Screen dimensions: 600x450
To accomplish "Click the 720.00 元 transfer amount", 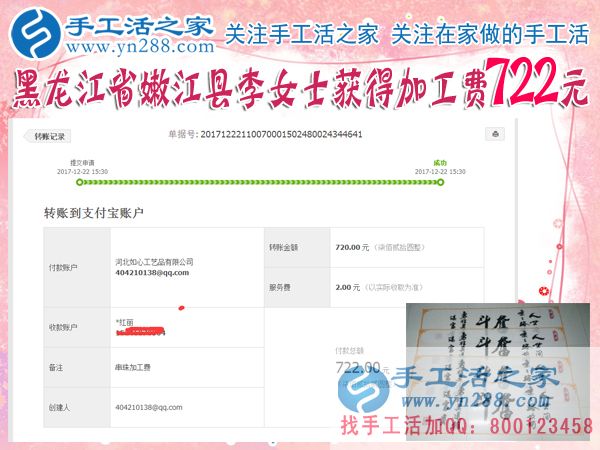I will [x=352, y=248].
